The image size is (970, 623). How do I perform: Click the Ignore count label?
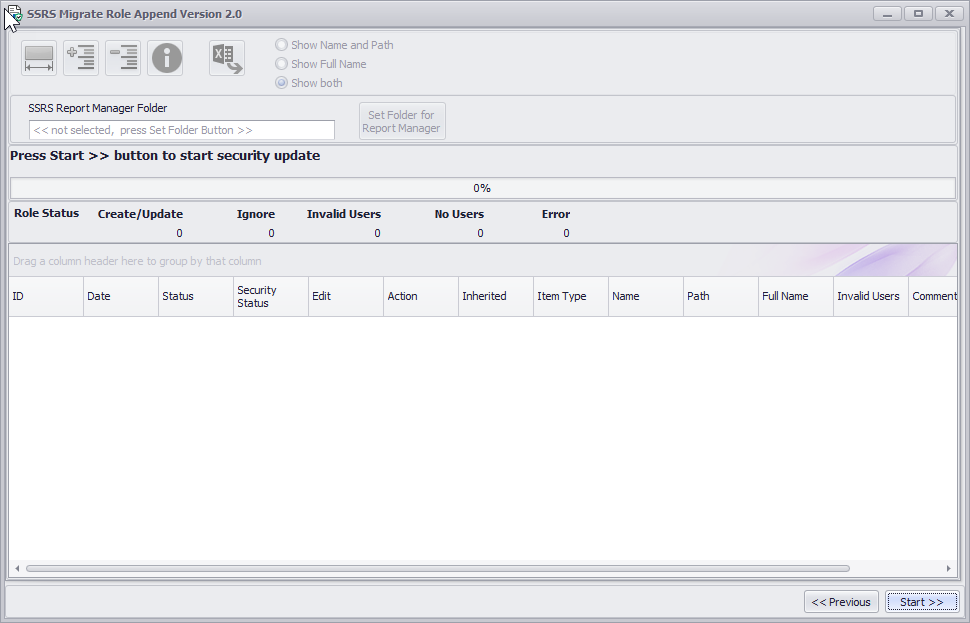pyautogui.click(x=255, y=214)
